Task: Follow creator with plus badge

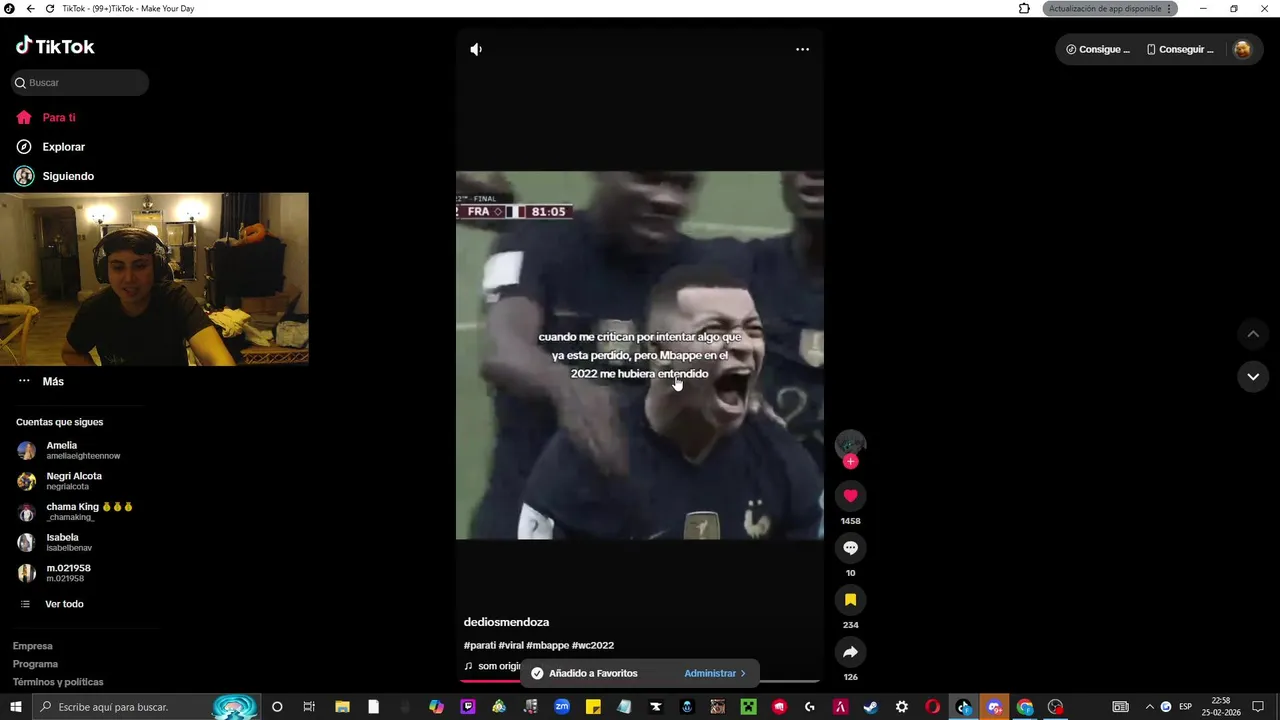Action: tap(850, 461)
